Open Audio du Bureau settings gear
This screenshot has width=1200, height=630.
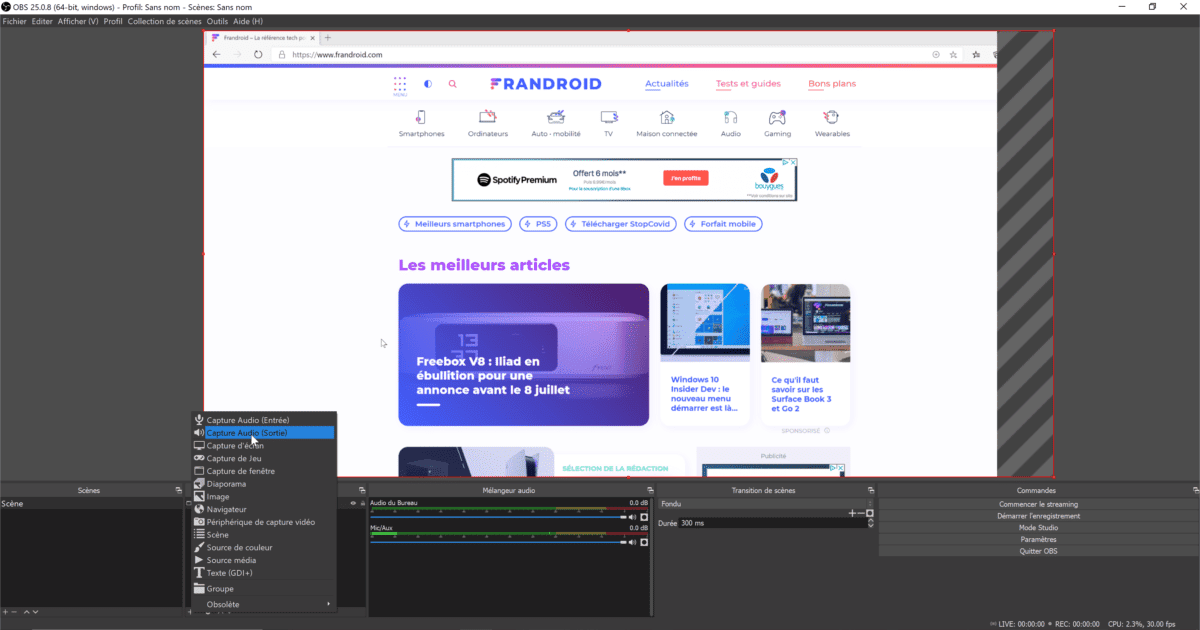pyautogui.click(x=644, y=517)
